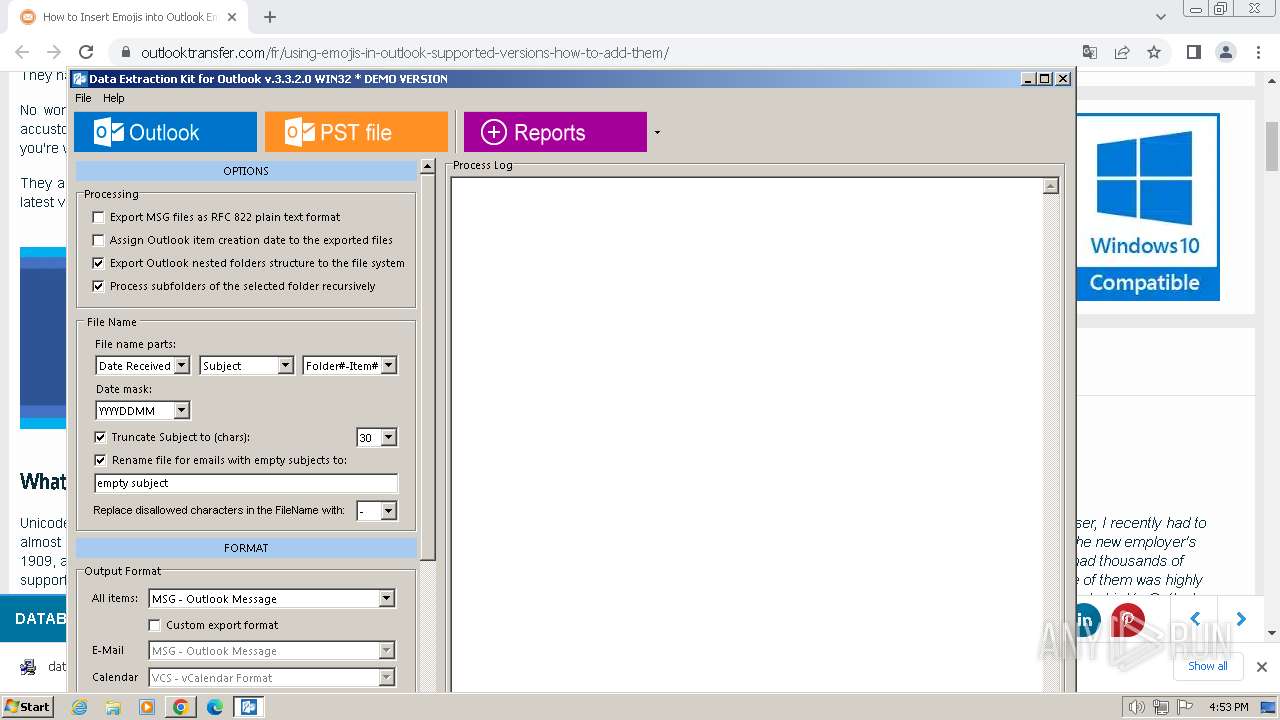Open the File menu
This screenshot has width=1280, height=720.
(x=83, y=98)
